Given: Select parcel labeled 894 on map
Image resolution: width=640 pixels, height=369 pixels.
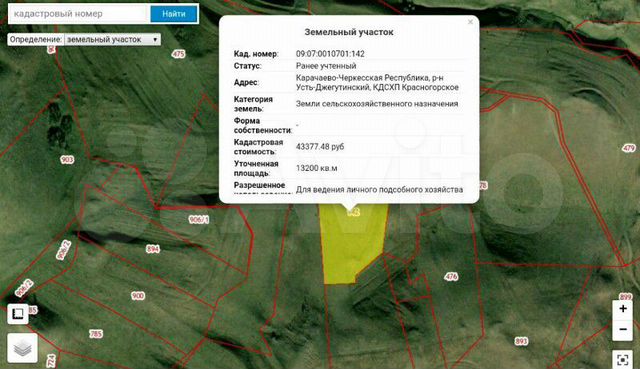Looking at the screenshot, I should tap(153, 249).
